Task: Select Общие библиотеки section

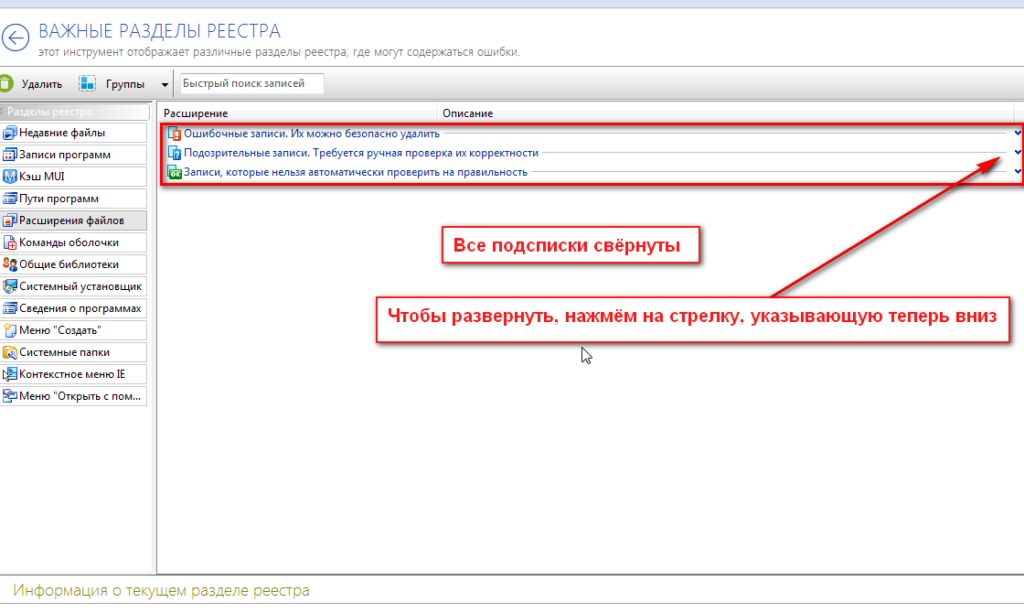Action: (x=73, y=264)
